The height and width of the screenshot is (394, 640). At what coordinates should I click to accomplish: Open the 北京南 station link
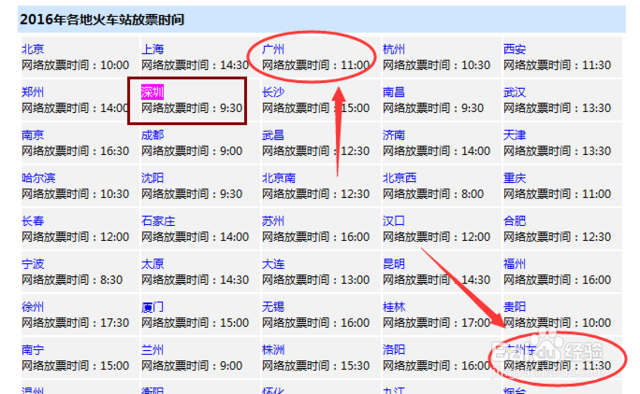[x=279, y=178]
